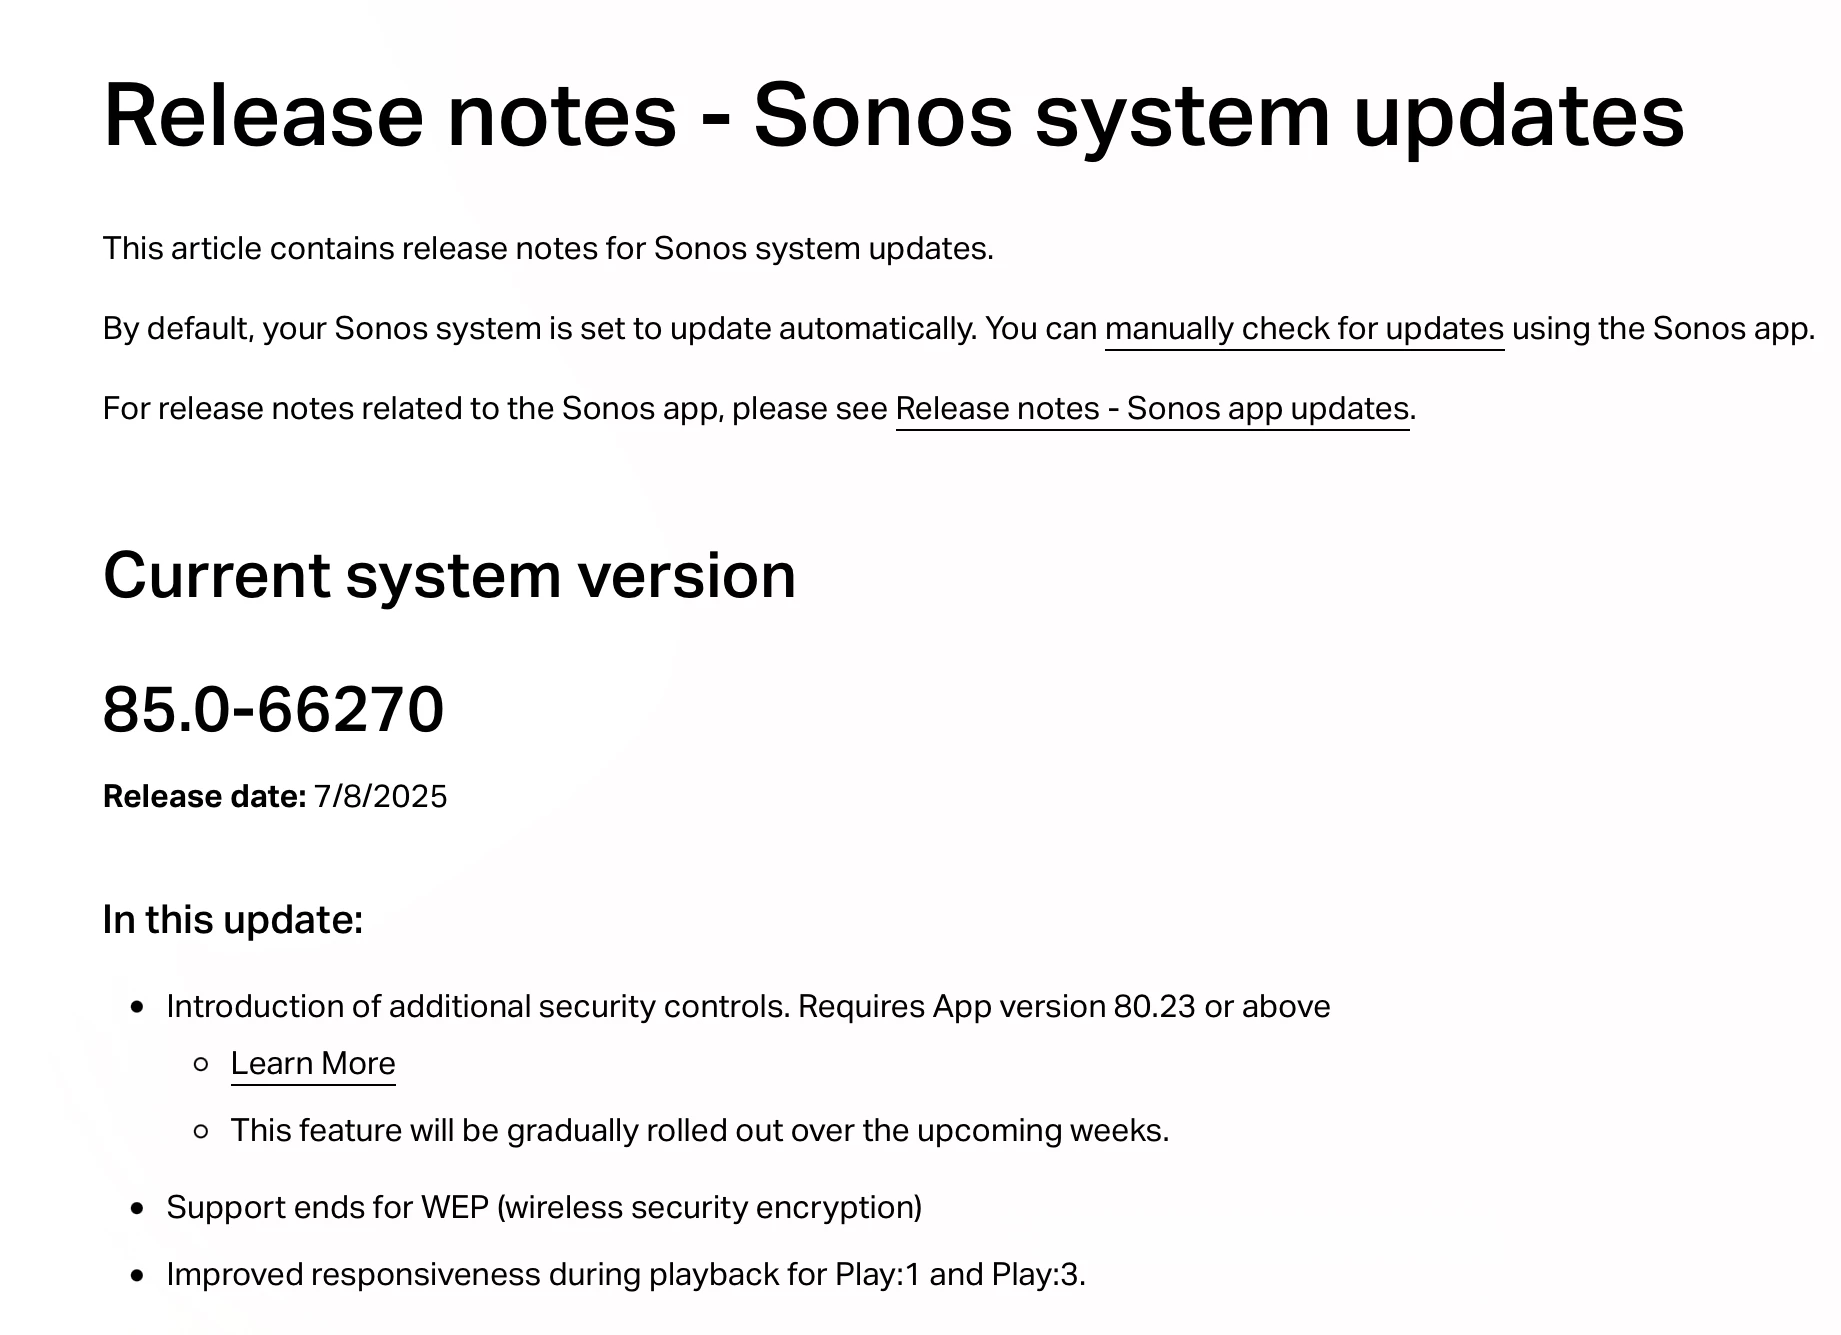The width and height of the screenshot is (1841, 1335).
Task: Click the bold 'Release date:' label
Action: pyautogui.click(x=204, y=796)
